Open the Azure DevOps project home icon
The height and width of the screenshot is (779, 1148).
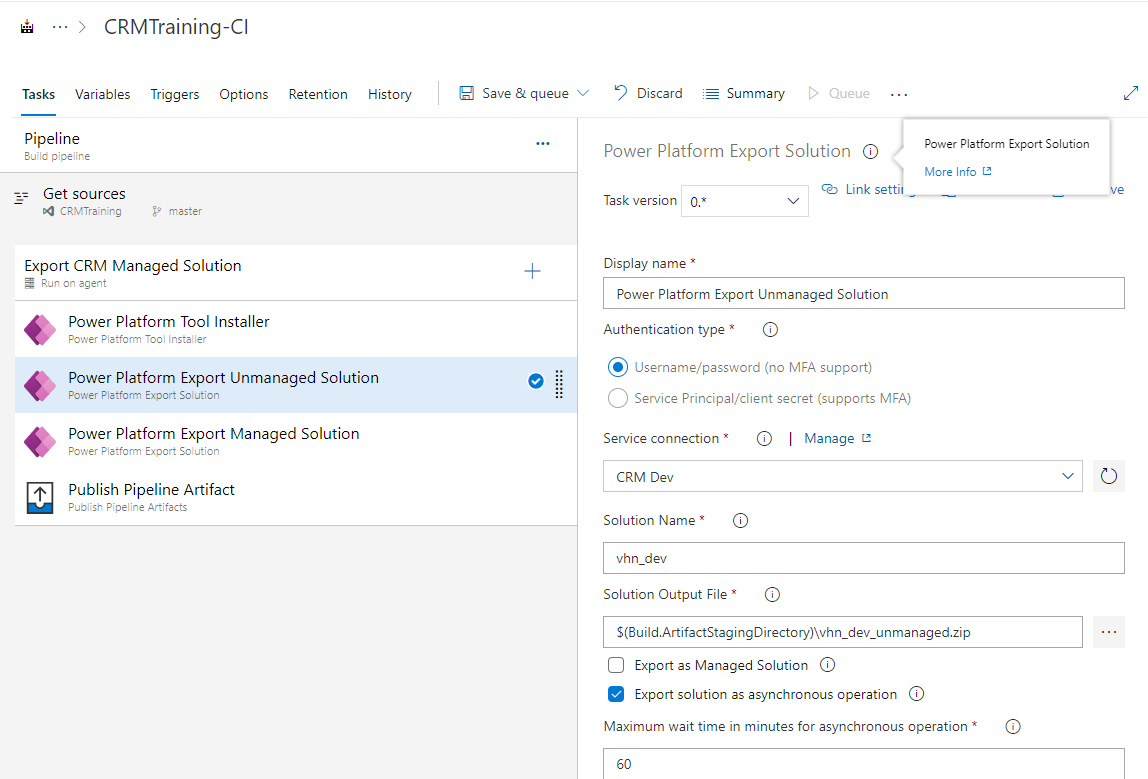(27, 27)
